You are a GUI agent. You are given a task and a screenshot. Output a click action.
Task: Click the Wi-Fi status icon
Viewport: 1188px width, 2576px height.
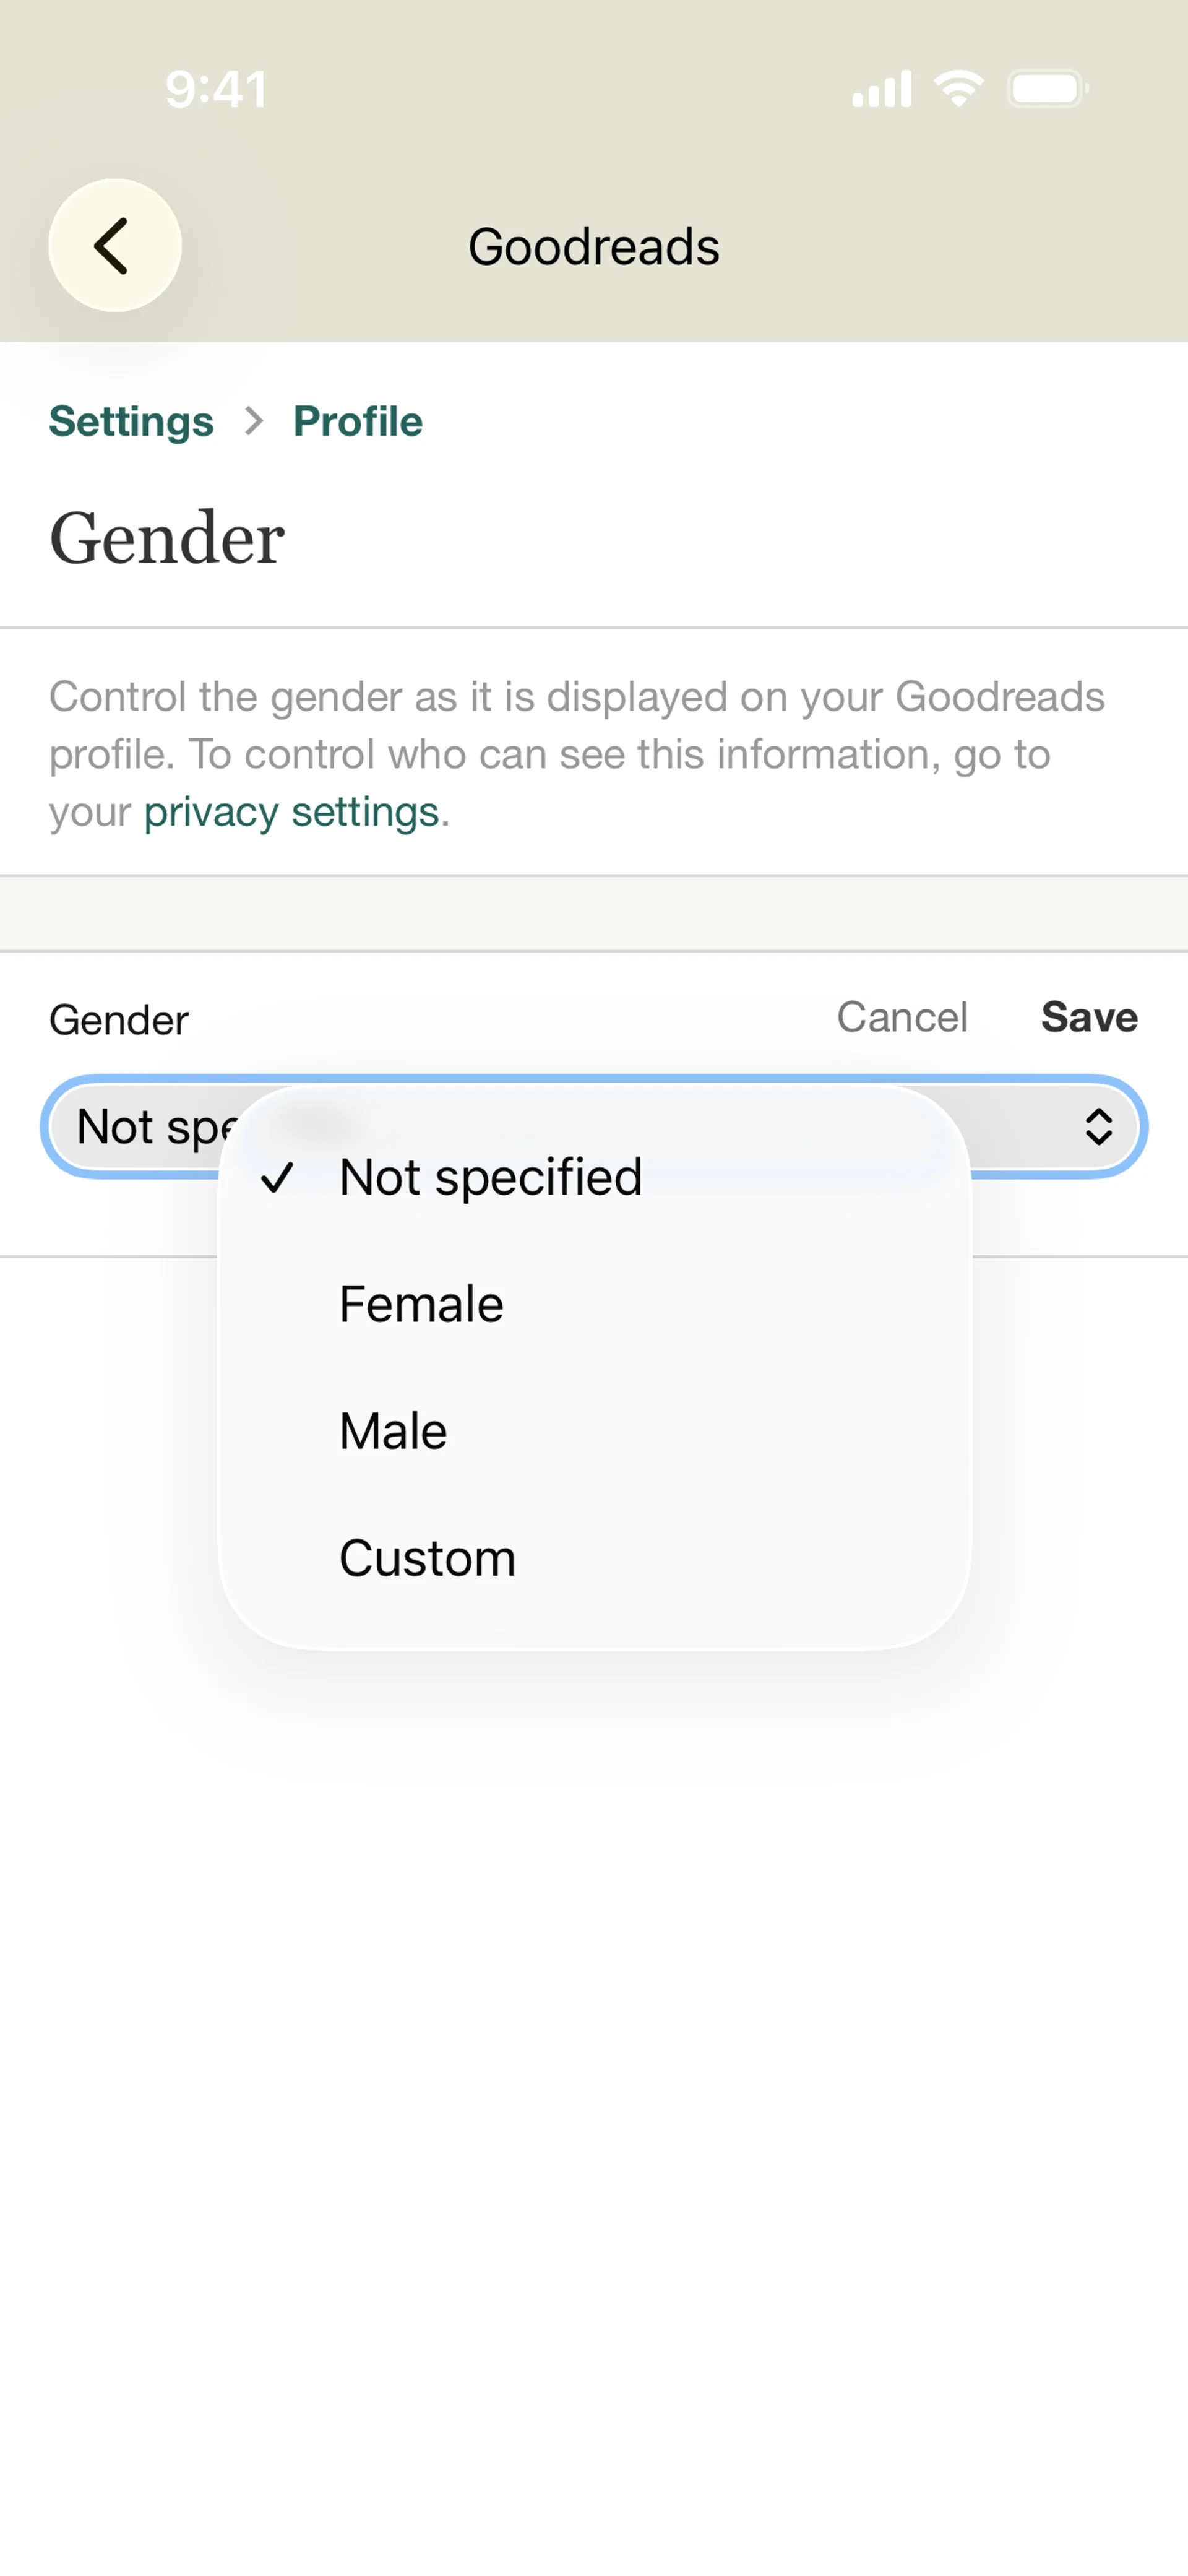click(958, 89)
